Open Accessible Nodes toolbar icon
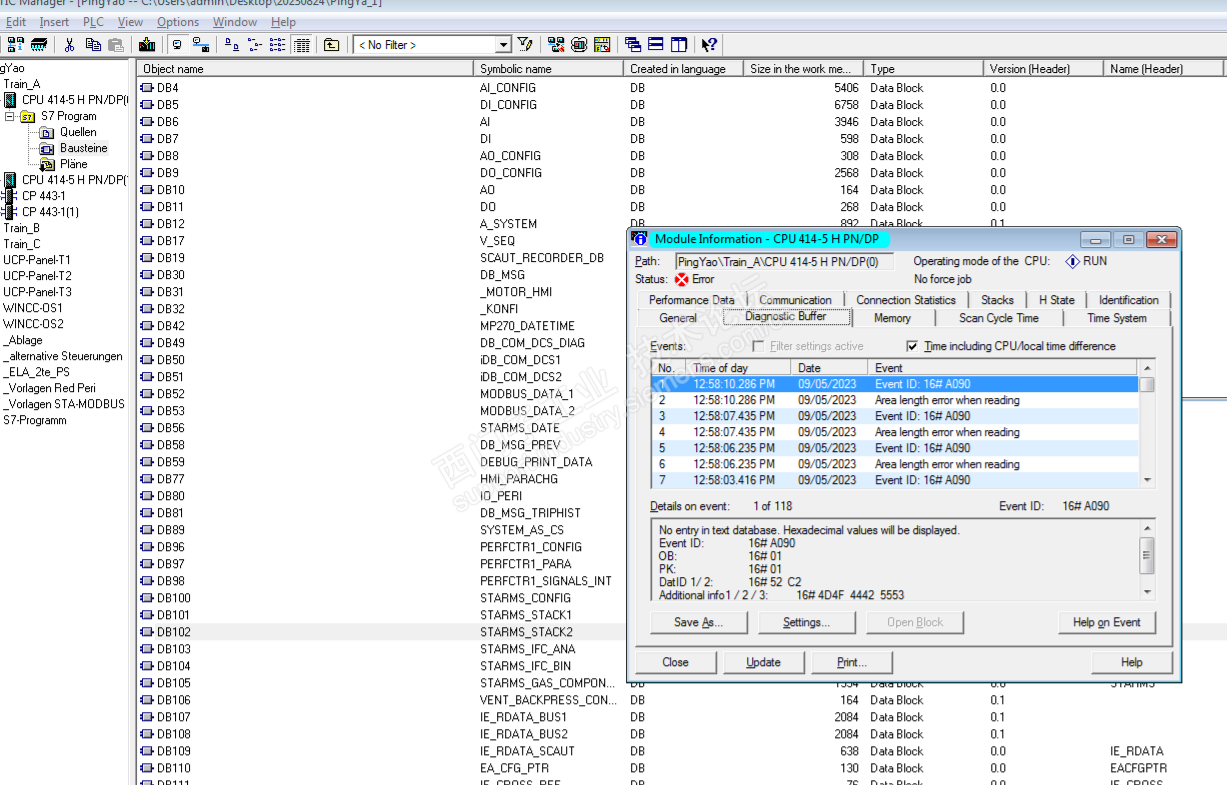The height and width of the screenshot is (785, 1227). (x=15, y=45)
